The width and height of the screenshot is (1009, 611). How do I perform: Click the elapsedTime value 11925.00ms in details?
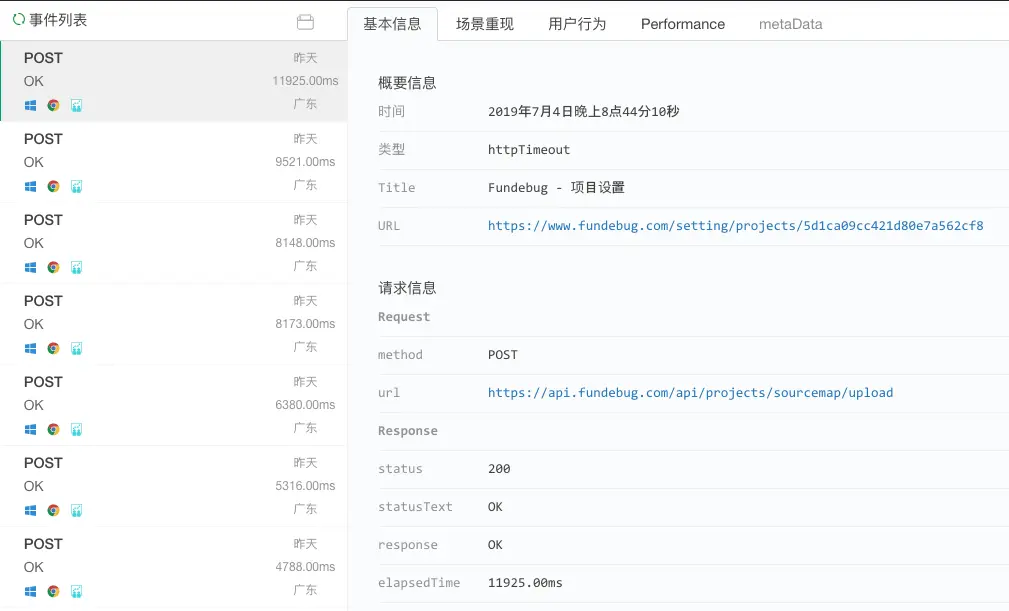tap(525, 583)
